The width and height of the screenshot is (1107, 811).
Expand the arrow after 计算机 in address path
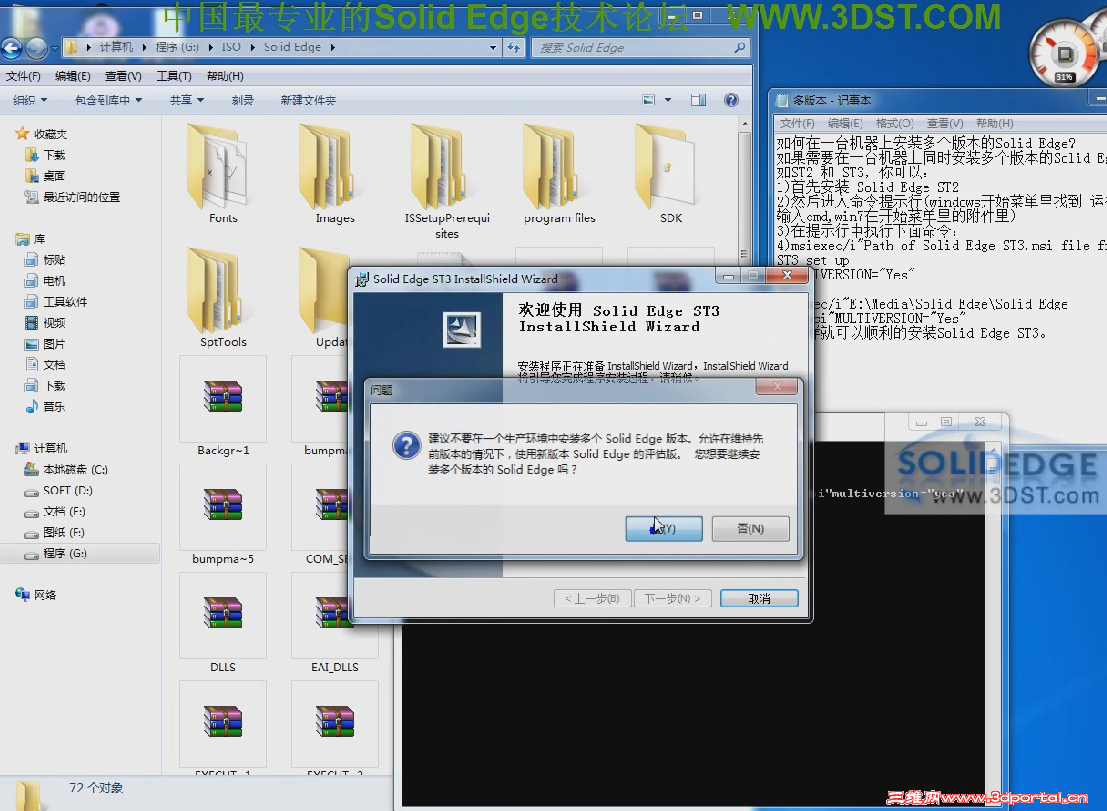144,47
